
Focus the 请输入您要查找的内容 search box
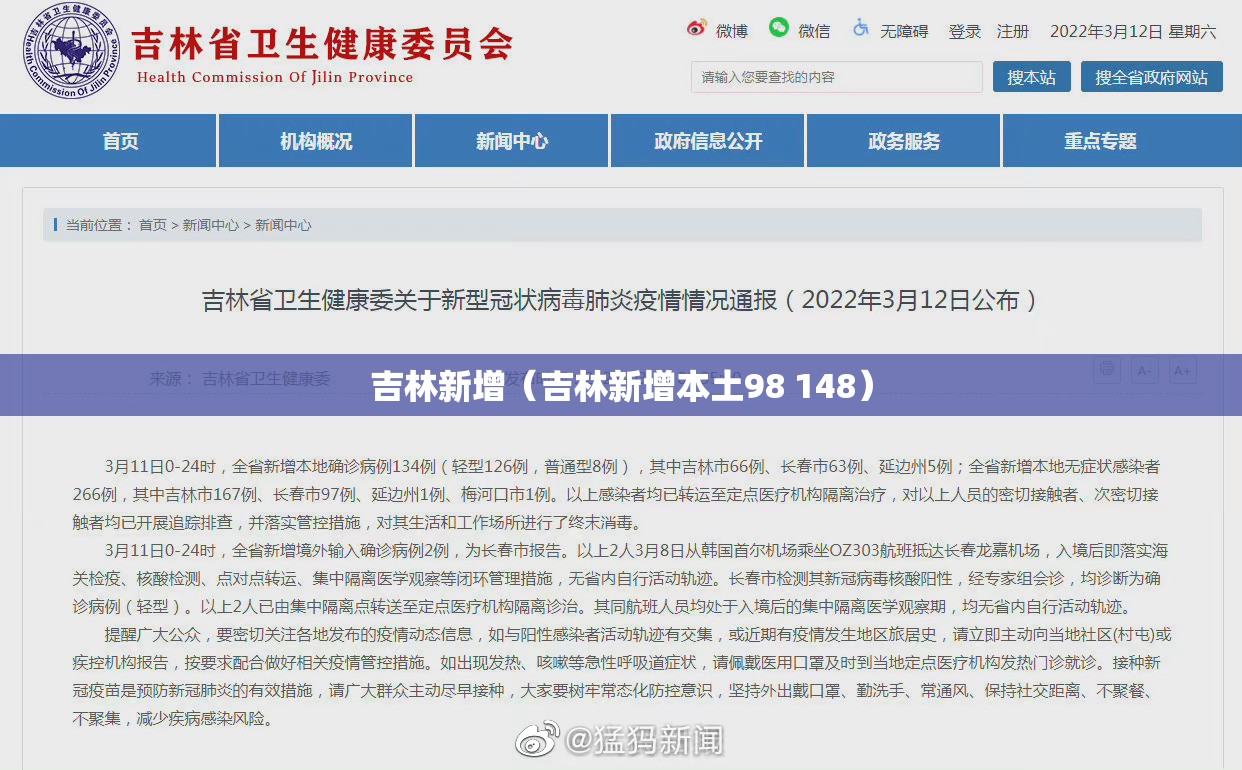pyautogui.click(x=837, y=77)
